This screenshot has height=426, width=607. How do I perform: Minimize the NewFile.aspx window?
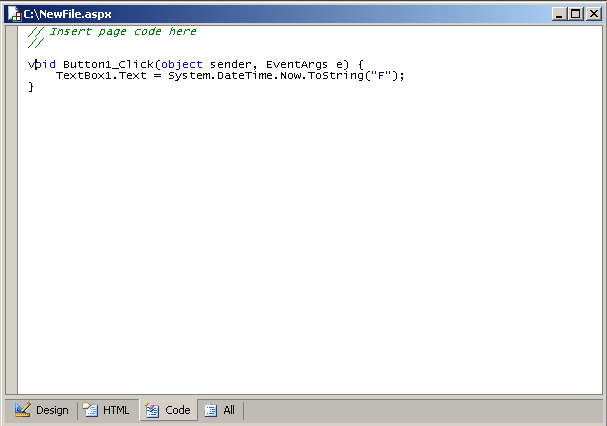pyautogui.click(x=559, y=14)
